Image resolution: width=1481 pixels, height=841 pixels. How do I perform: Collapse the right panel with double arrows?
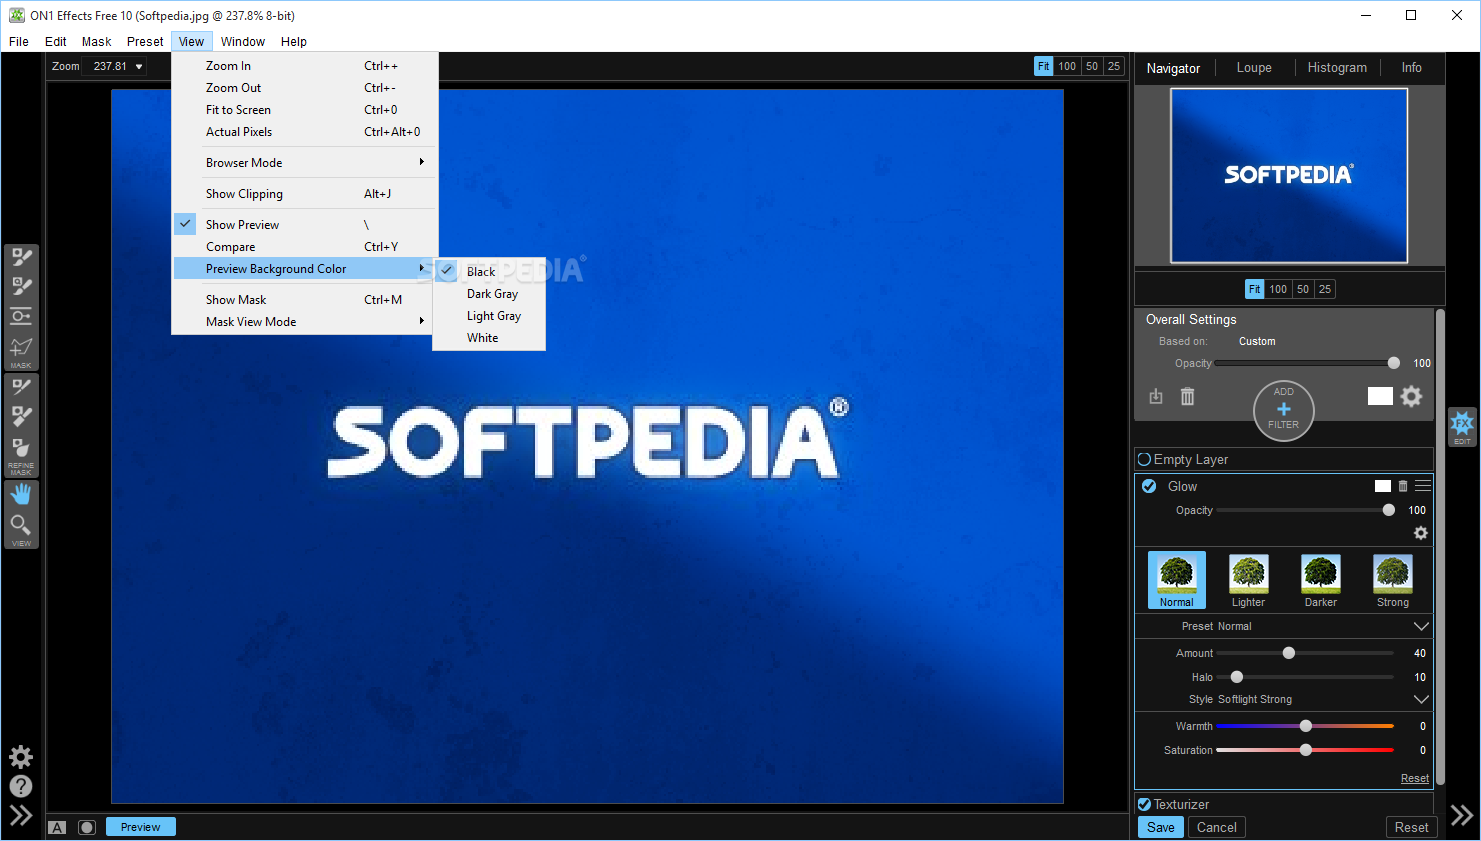(x=1462, y=815)
